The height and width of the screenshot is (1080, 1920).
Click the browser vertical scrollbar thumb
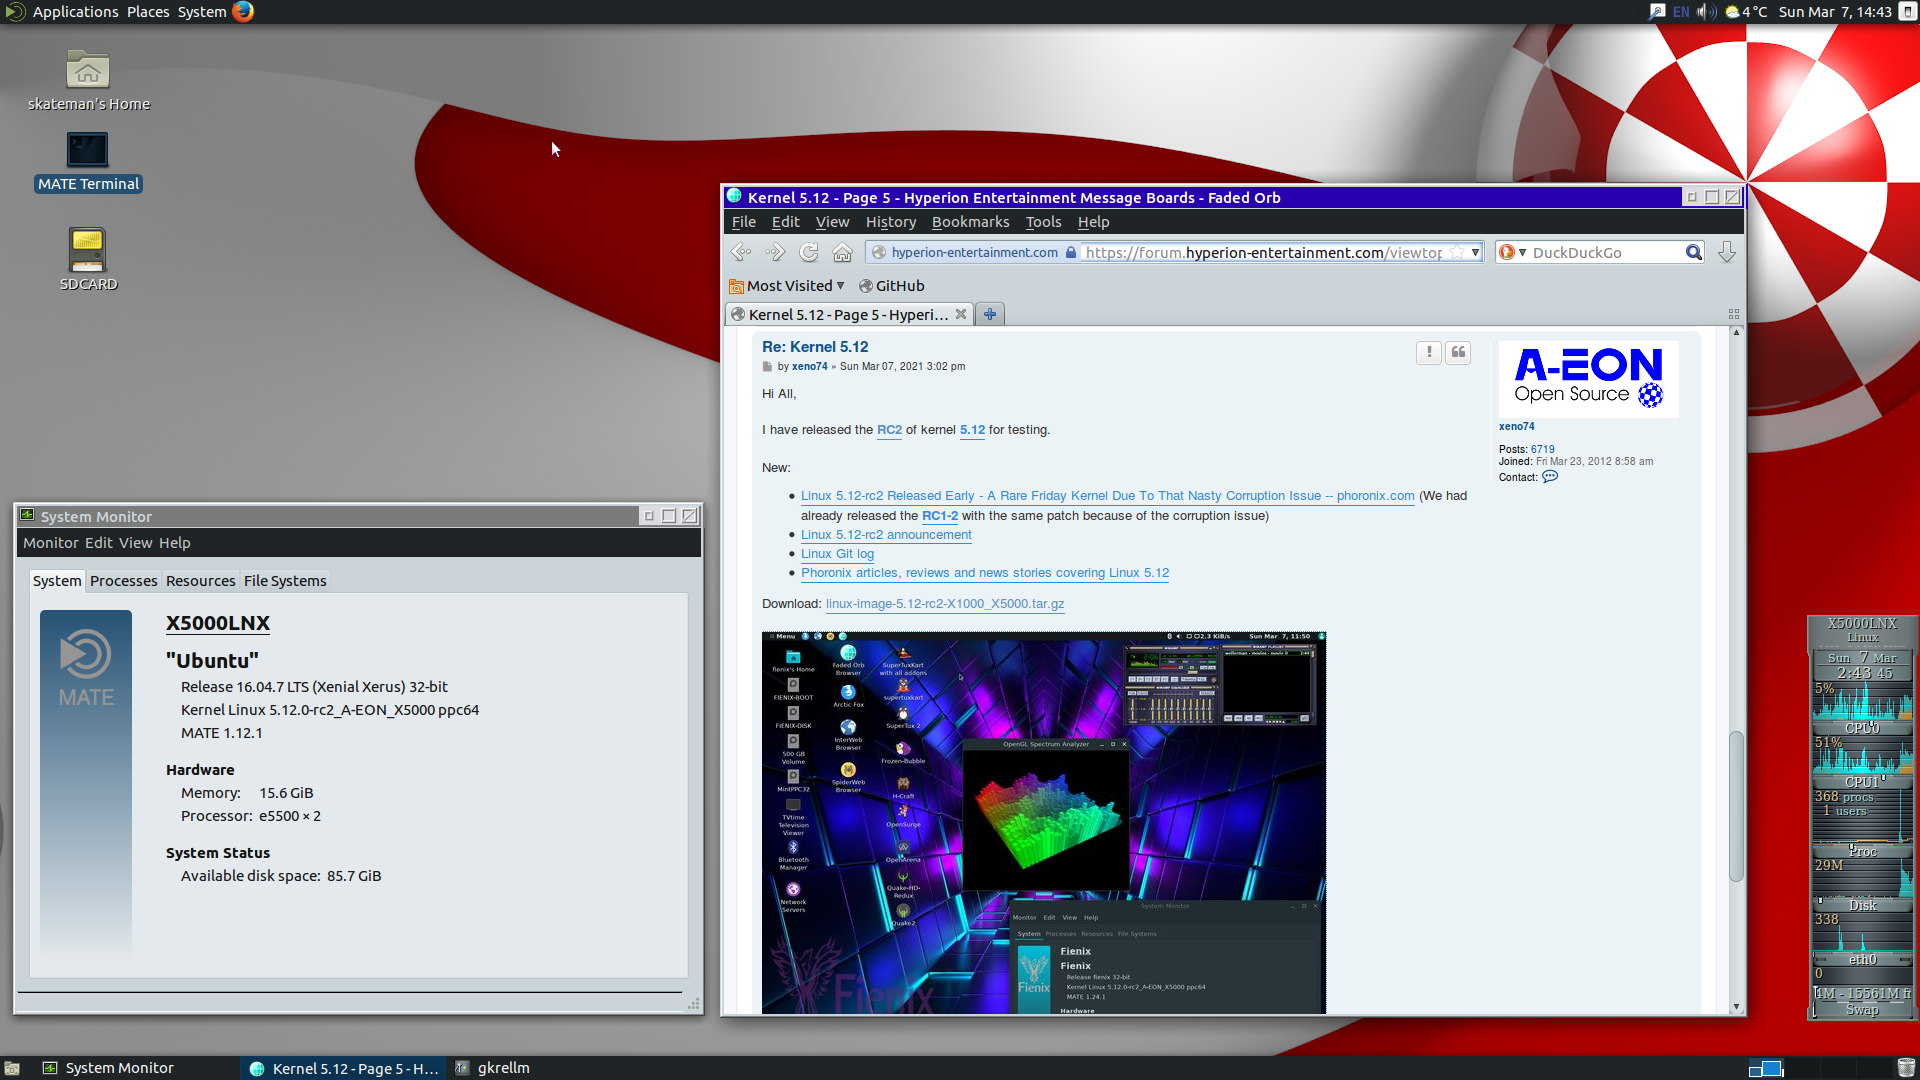[1736, 806]
